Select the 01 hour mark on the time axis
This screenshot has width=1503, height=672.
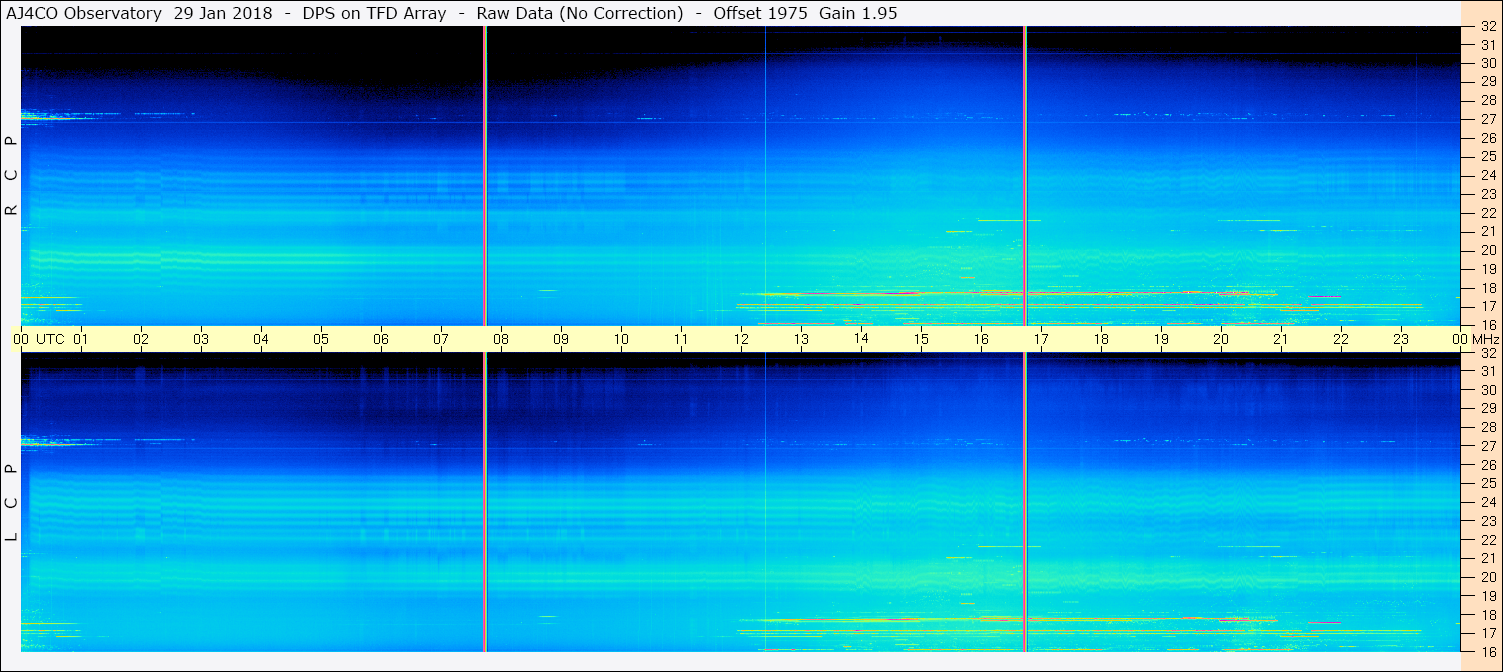coord(81,339)
